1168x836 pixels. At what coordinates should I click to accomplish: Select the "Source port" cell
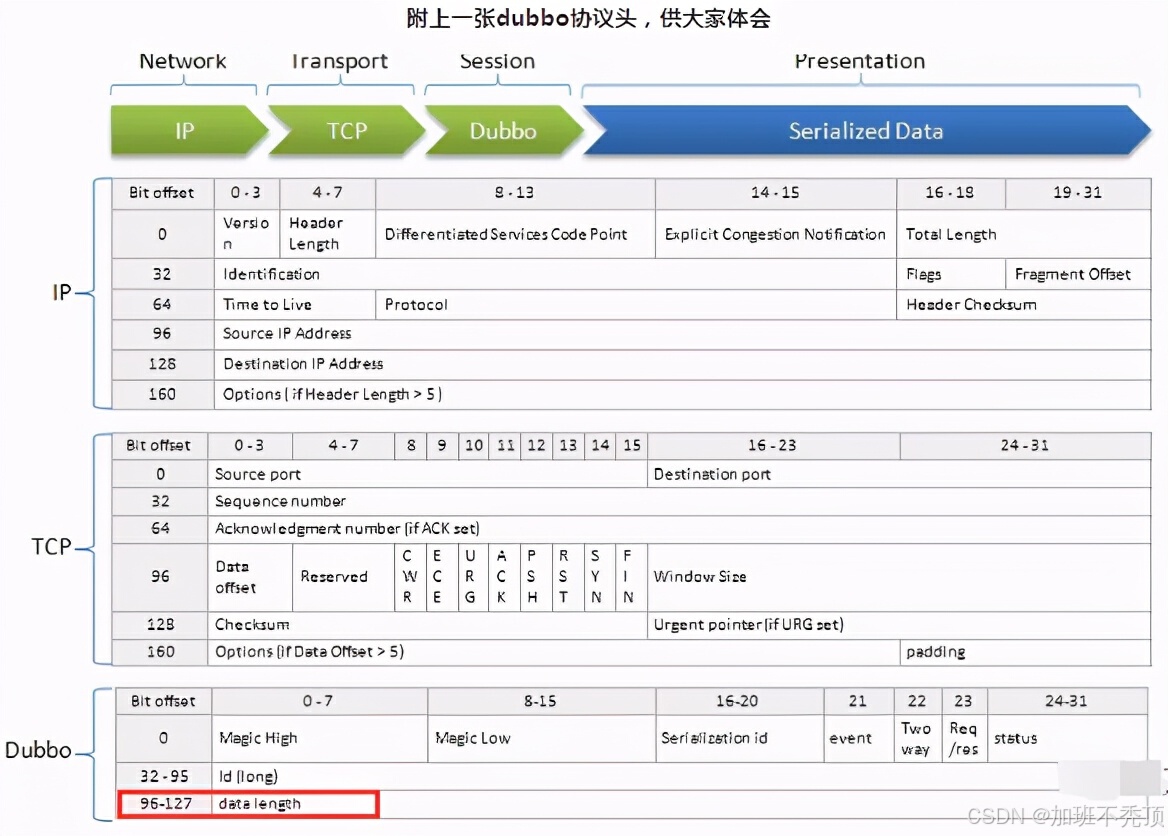pos(428,474)
